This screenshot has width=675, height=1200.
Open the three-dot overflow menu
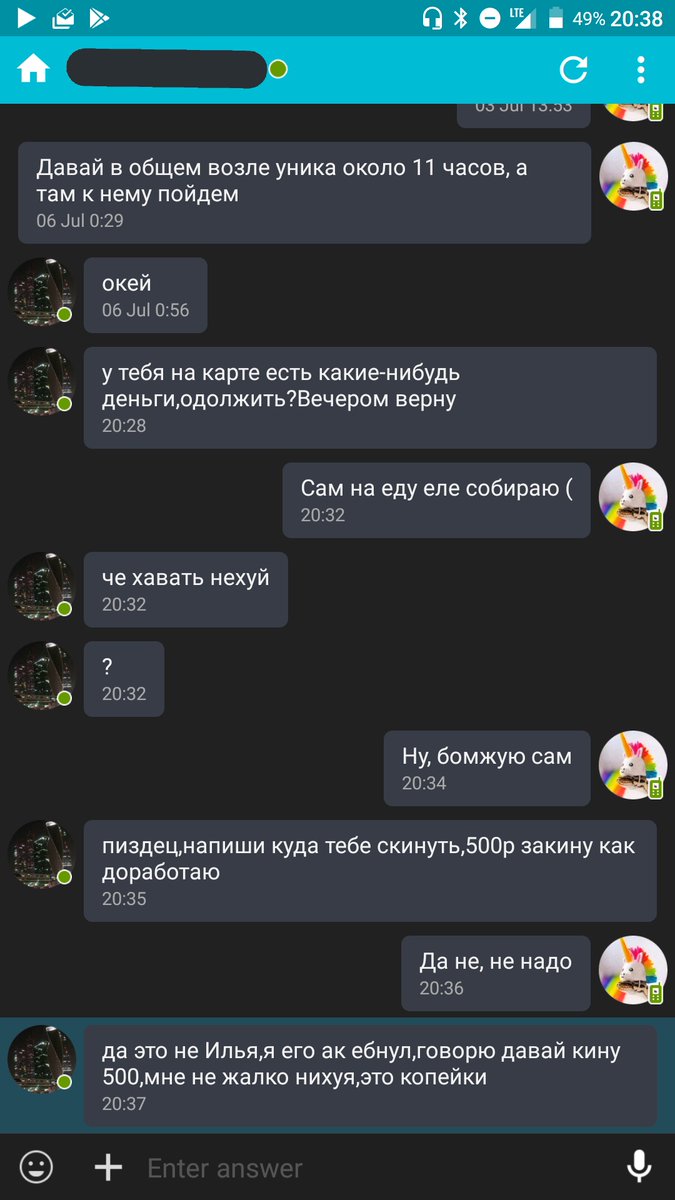click(641, 69)
